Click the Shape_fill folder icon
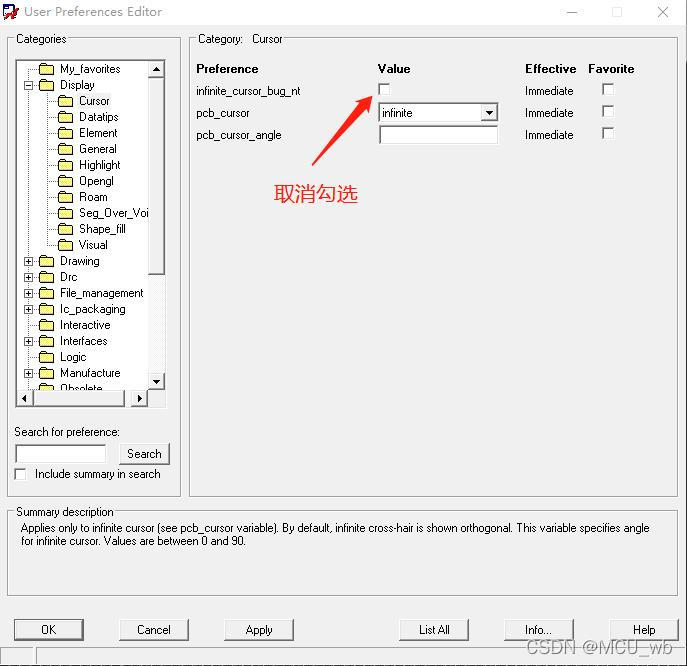This screenshot has height=666, width=687. 65,229
